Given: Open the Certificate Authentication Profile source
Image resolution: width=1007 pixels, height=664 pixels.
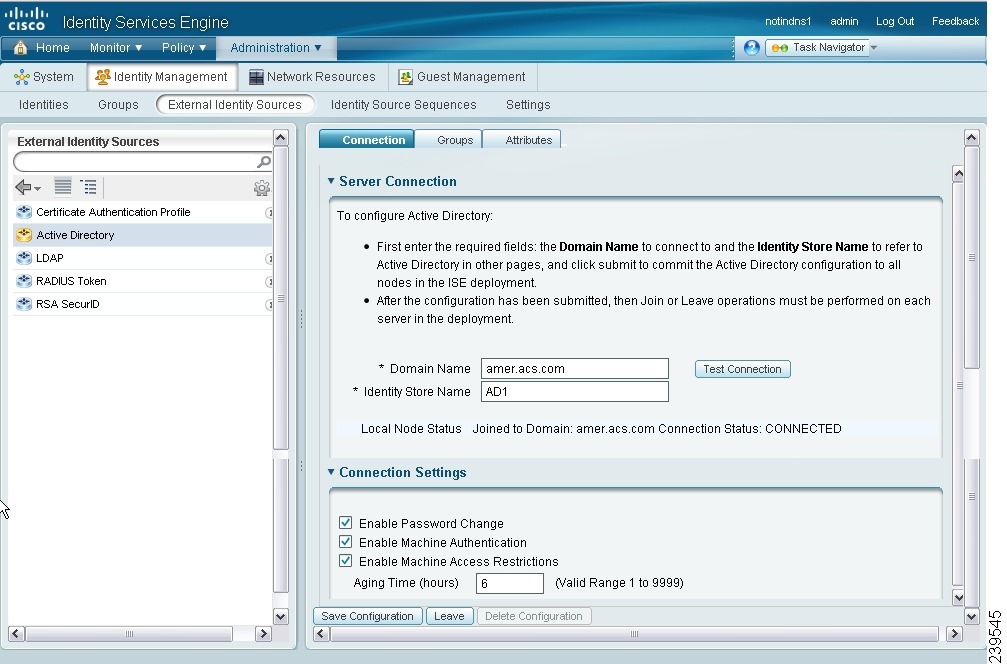Looking at the screenshot, I should tap(23, 211).
